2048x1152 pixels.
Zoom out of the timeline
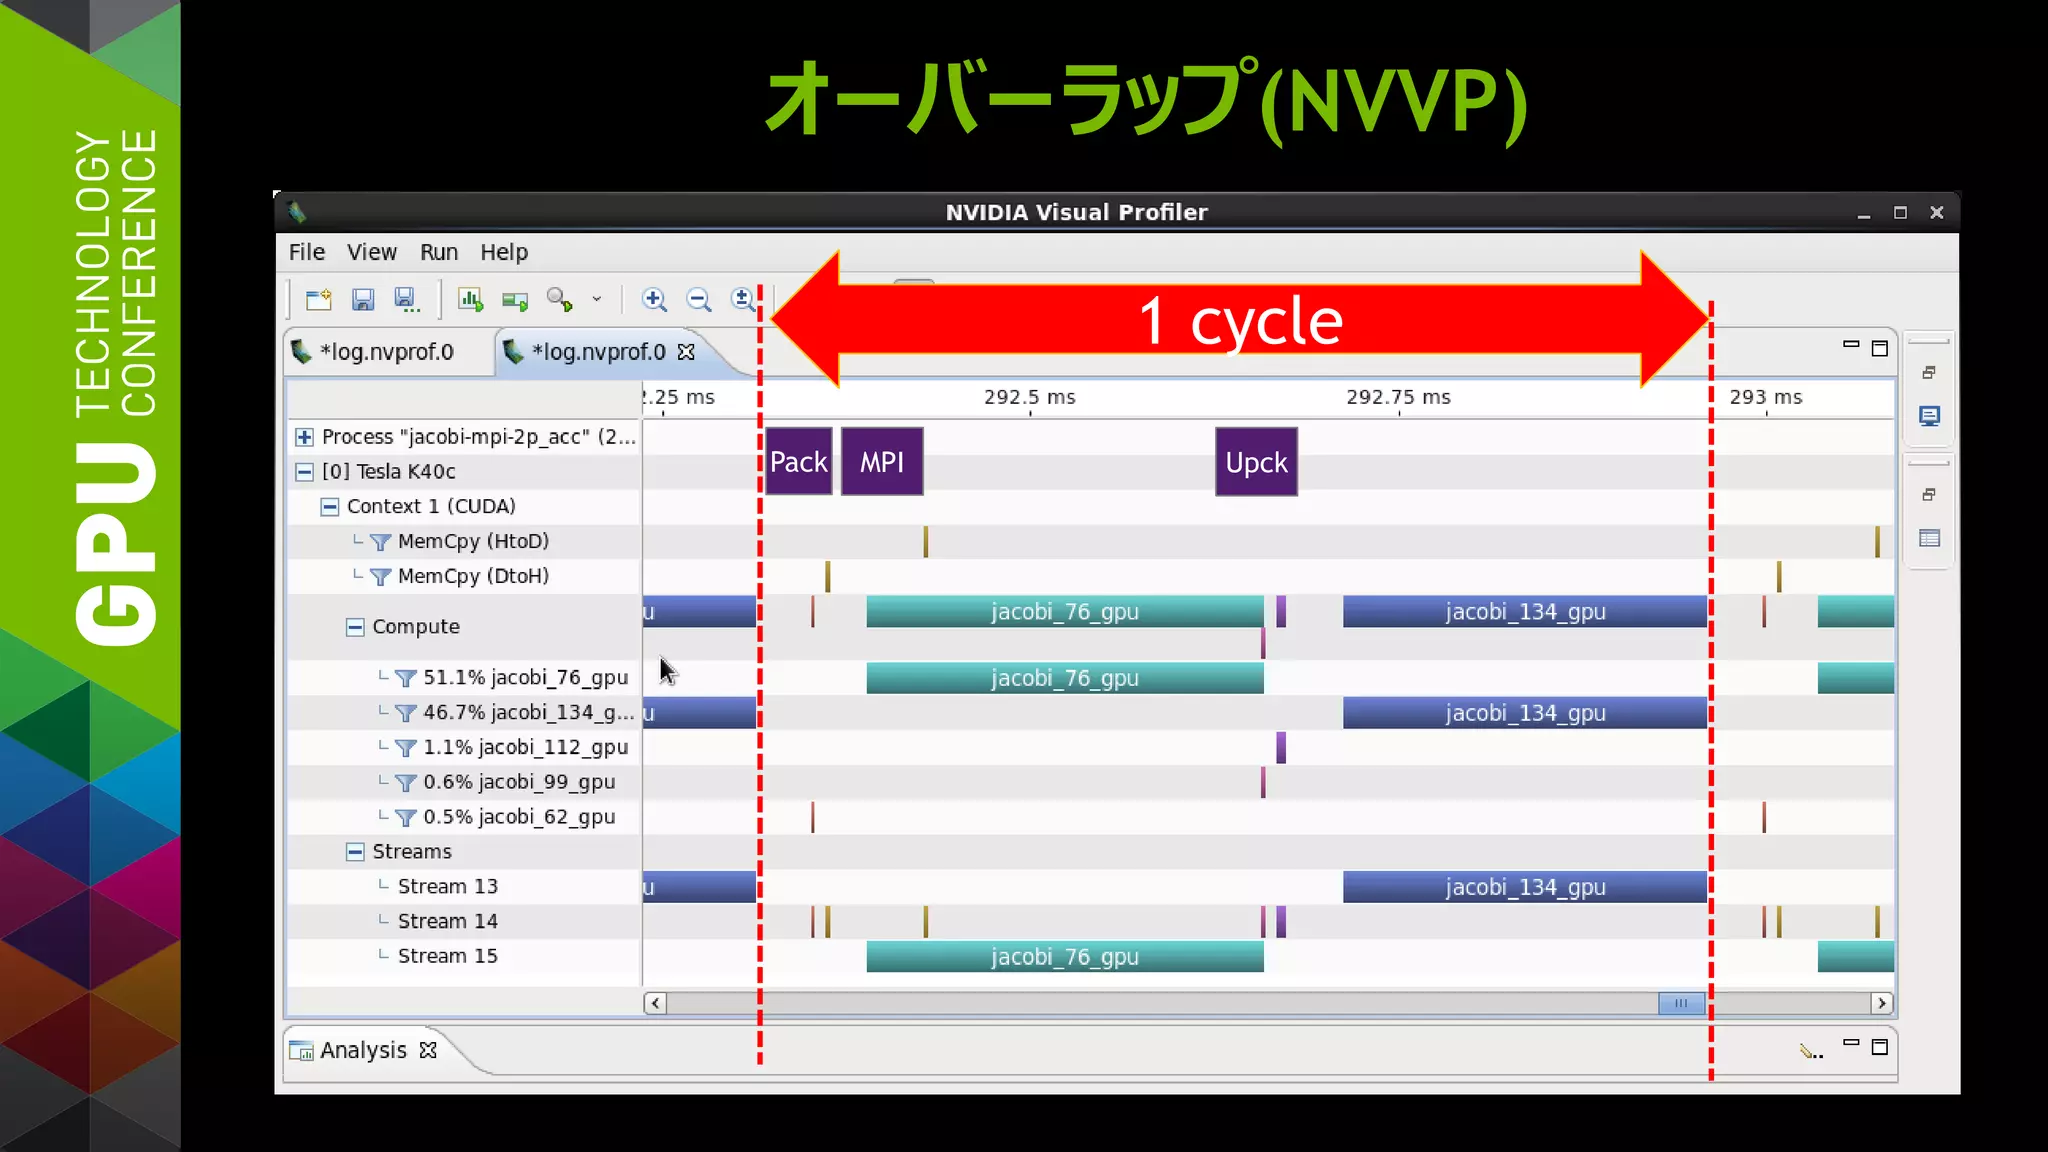click(x=698, y=300)
